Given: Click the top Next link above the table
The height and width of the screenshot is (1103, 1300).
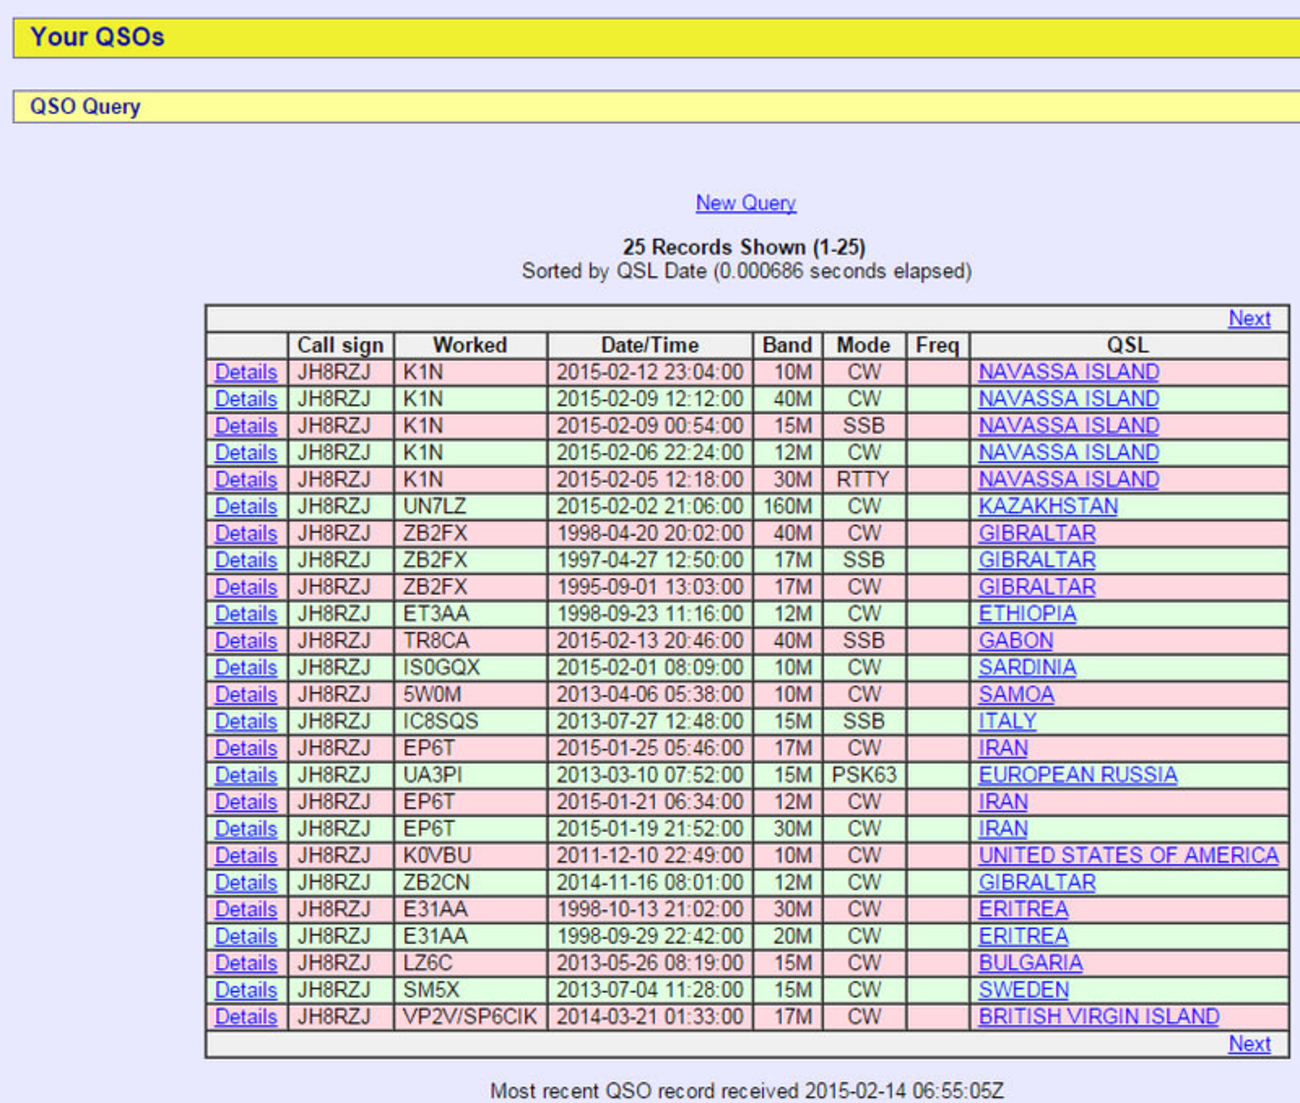Looking at the screenshot, I should 1248,318.
